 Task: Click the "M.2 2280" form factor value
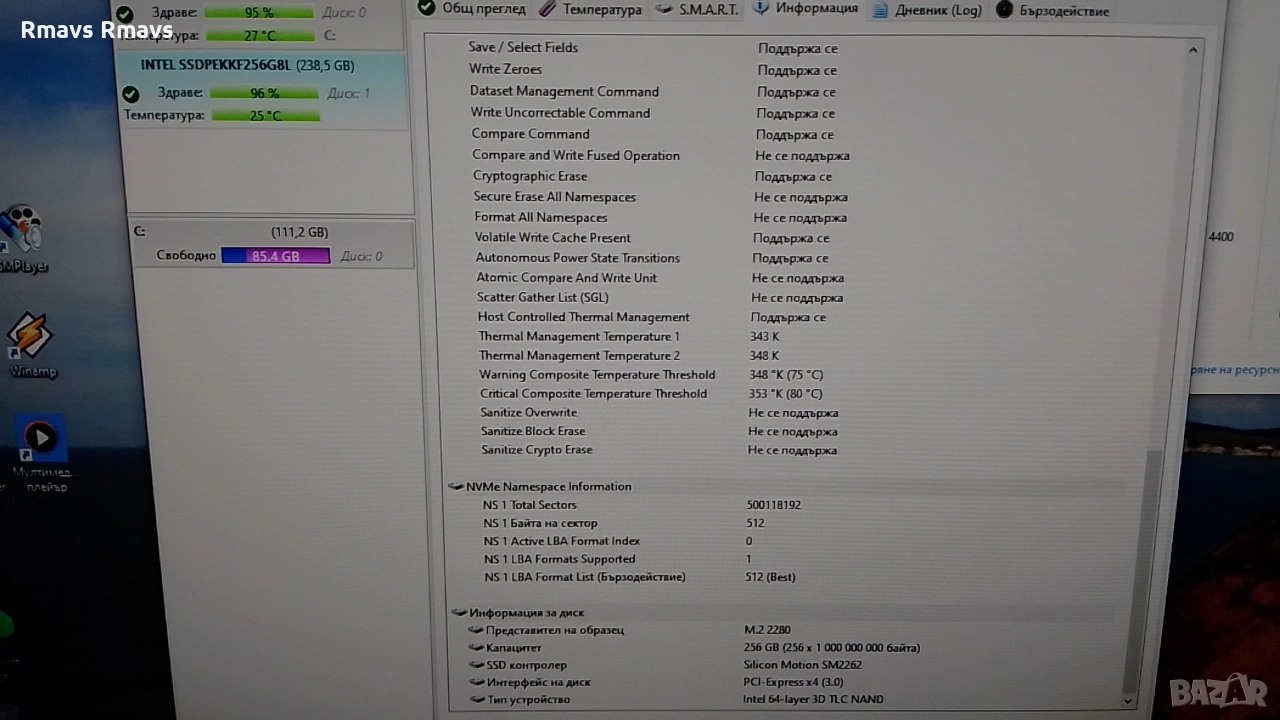[767, 630]
